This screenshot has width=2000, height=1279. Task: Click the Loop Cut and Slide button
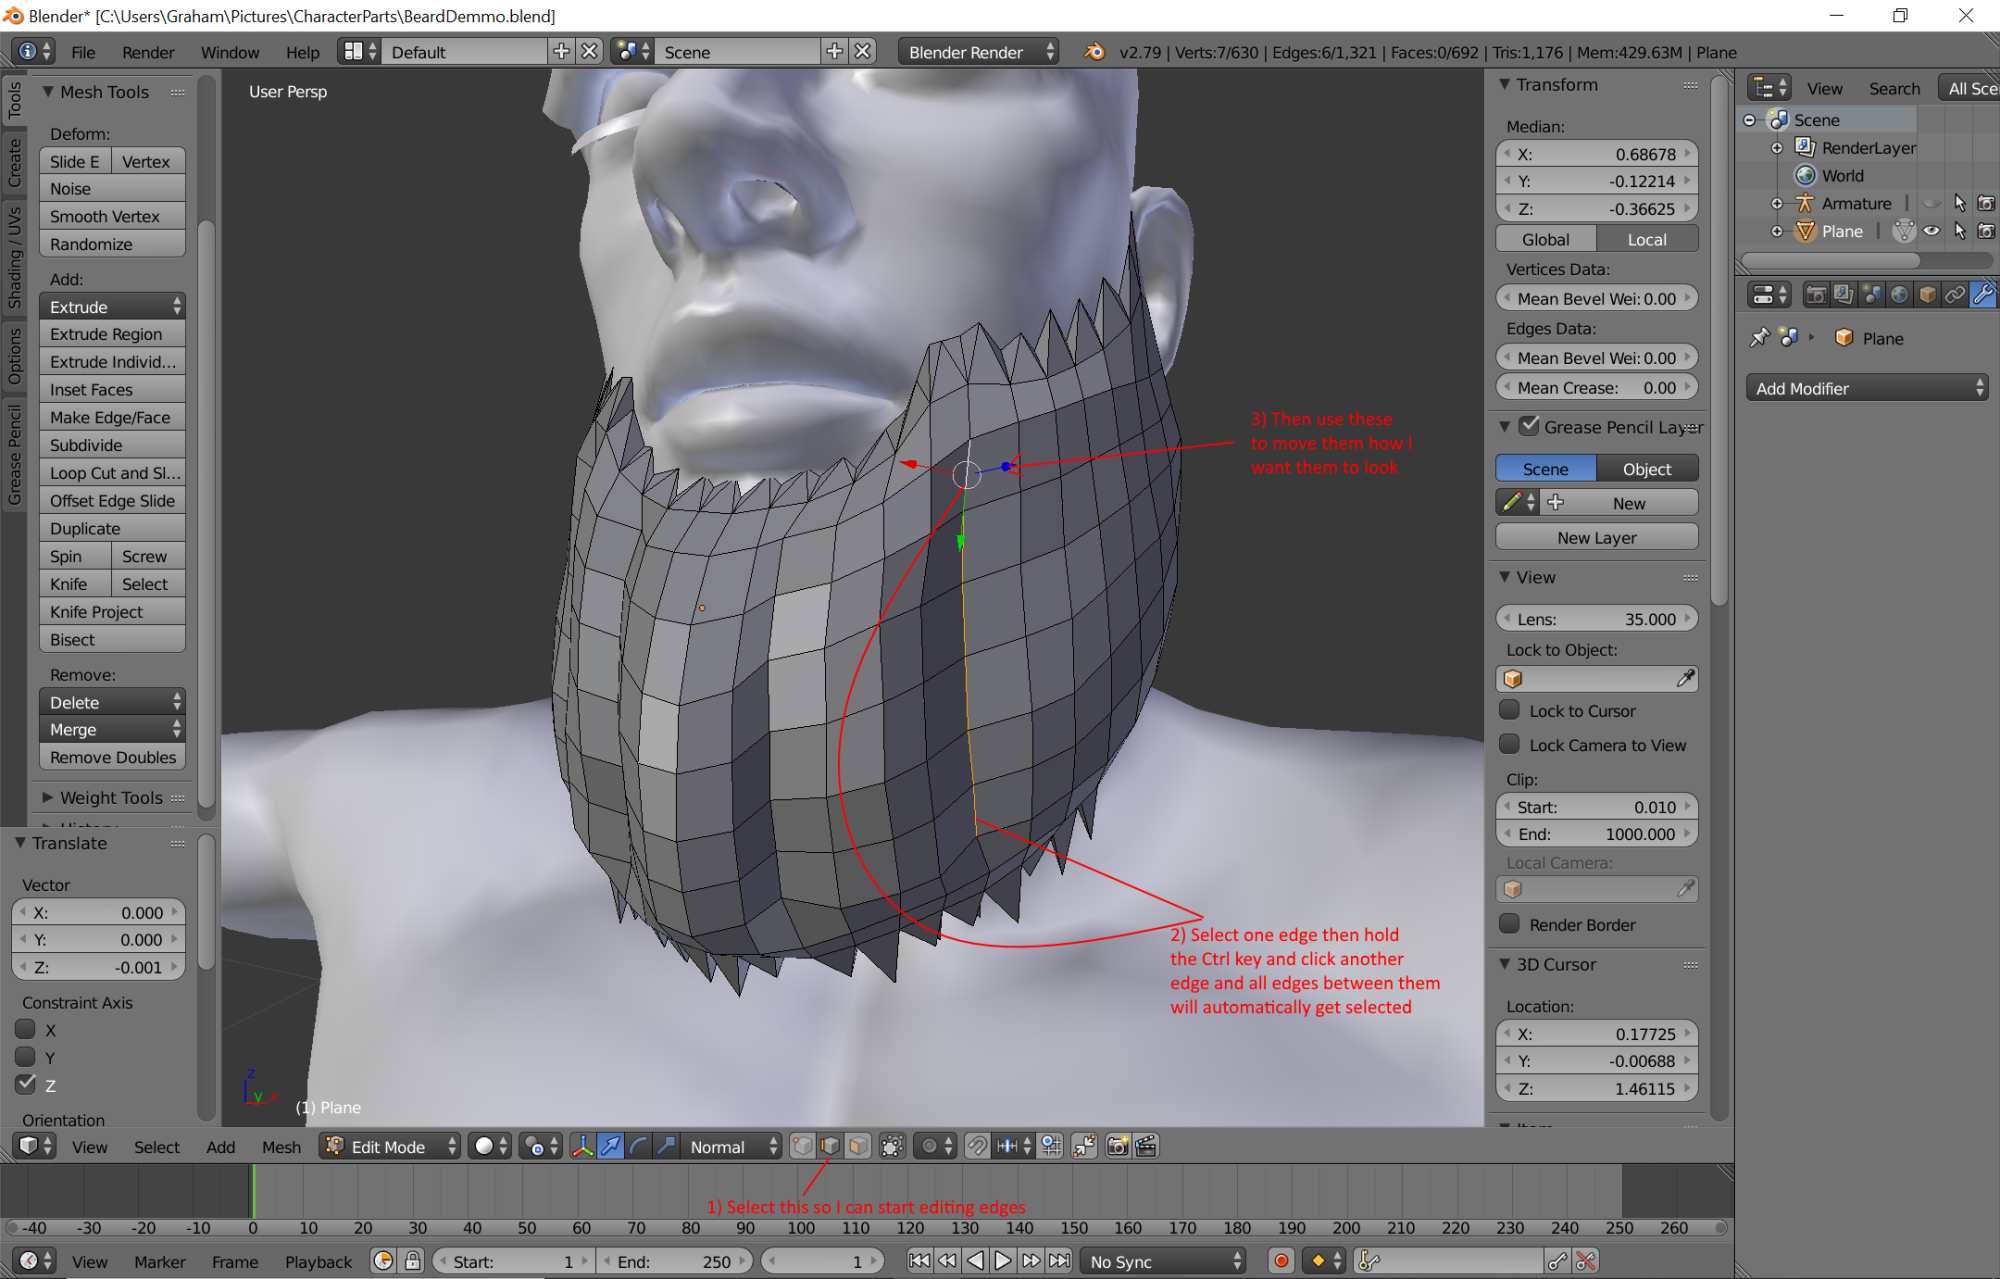click(112, 473)
